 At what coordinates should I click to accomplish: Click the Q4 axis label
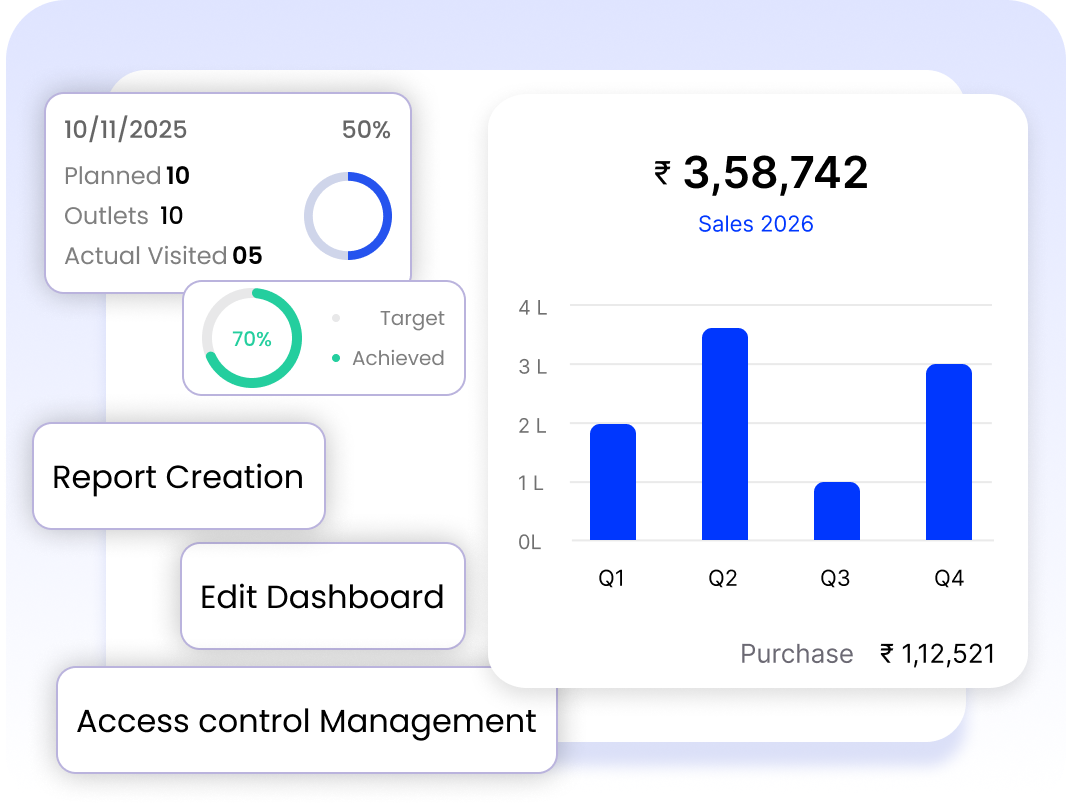(949, 578)
